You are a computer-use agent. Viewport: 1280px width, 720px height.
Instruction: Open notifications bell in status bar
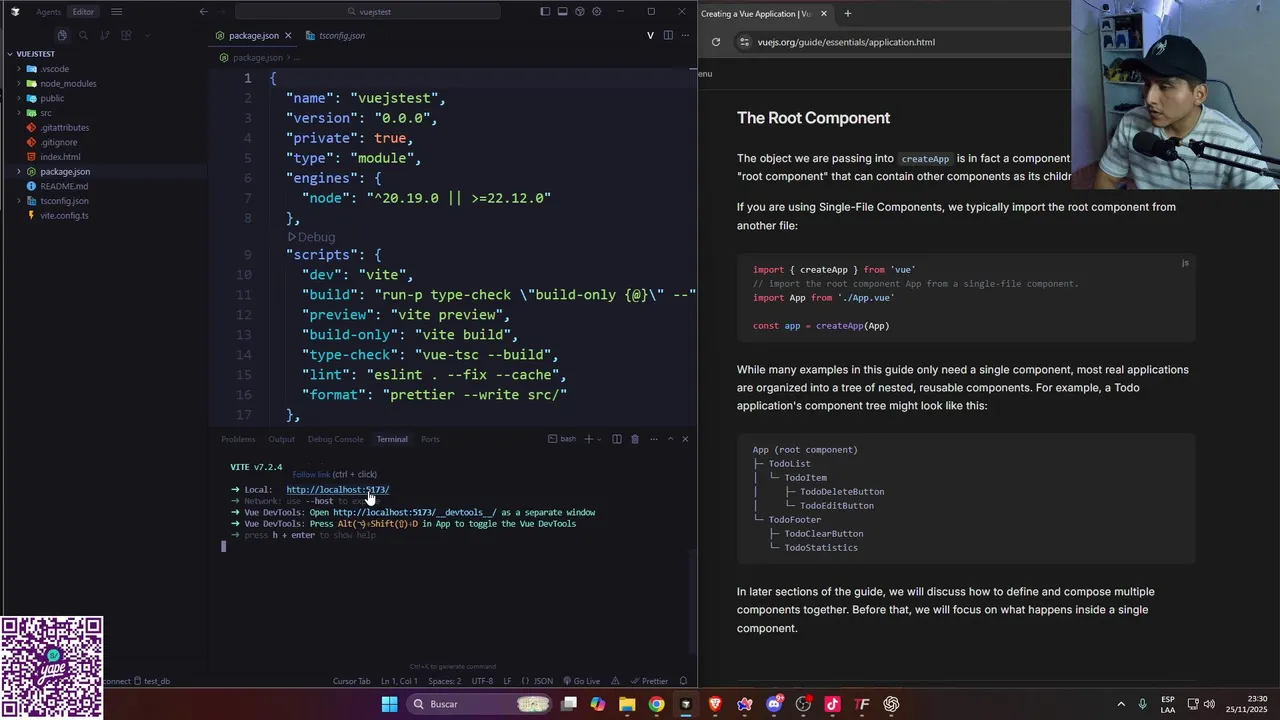684,681
